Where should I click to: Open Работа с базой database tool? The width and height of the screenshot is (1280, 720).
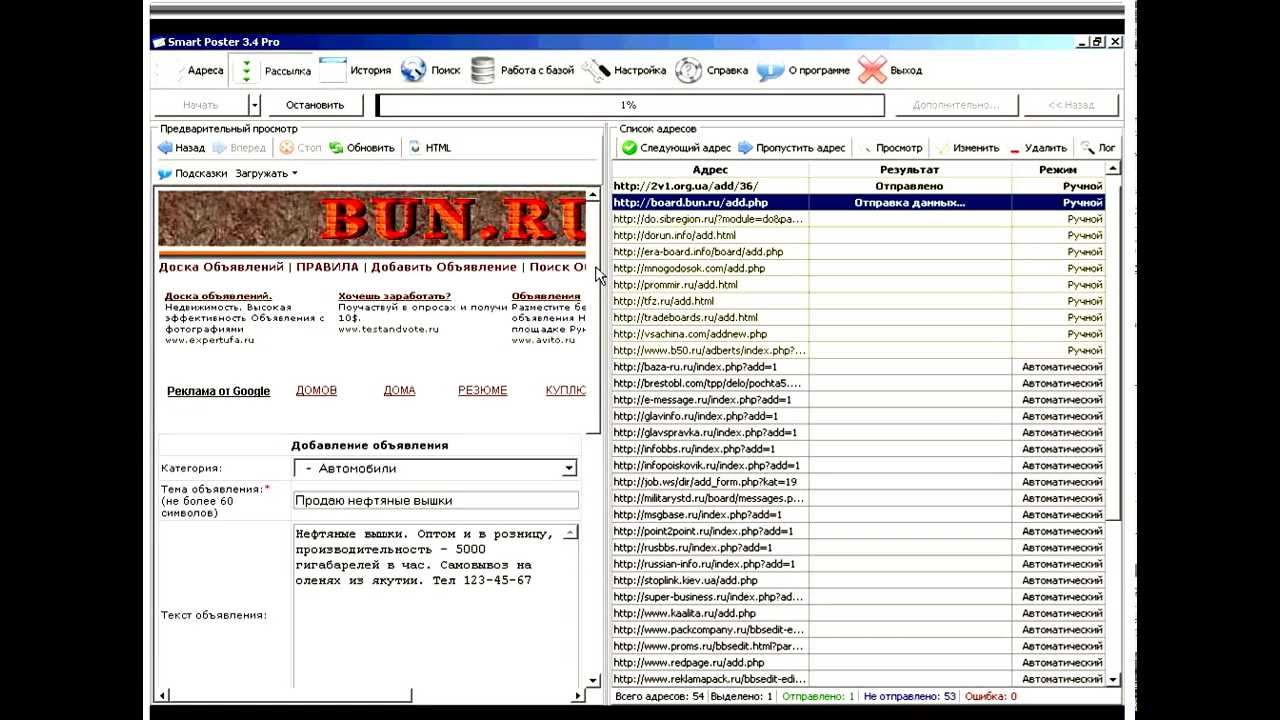[522, 71]
